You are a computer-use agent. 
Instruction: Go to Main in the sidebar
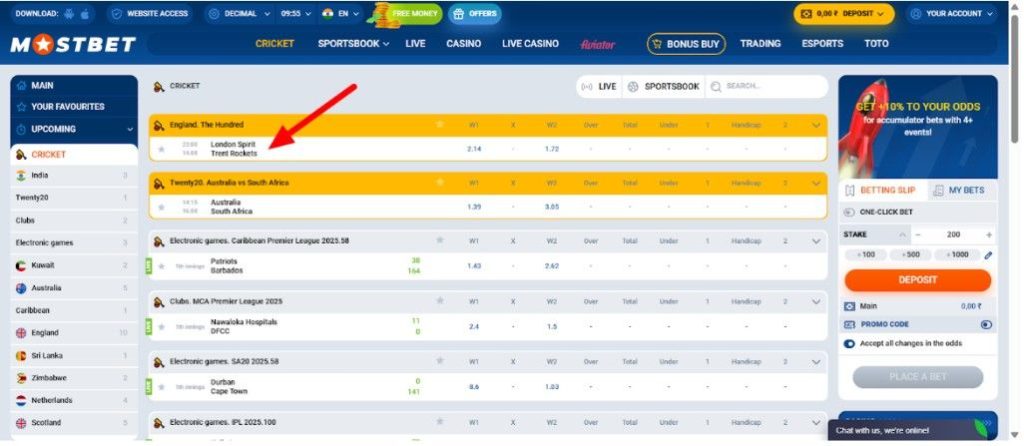[x=74, y=86]
